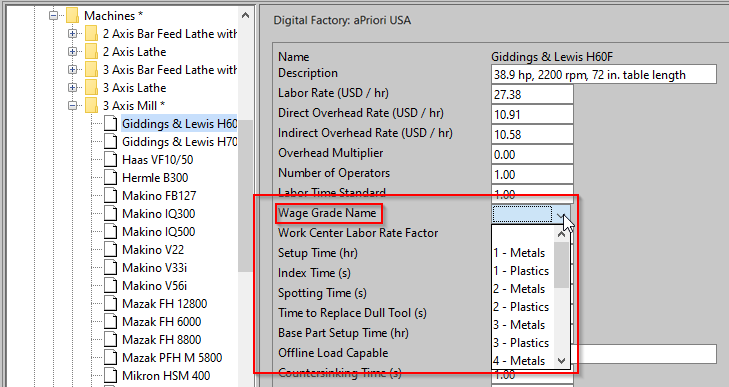Click the 2 Axis Lathe folder icon
Viewport: 729px width, 387px height.
point(91,52)
